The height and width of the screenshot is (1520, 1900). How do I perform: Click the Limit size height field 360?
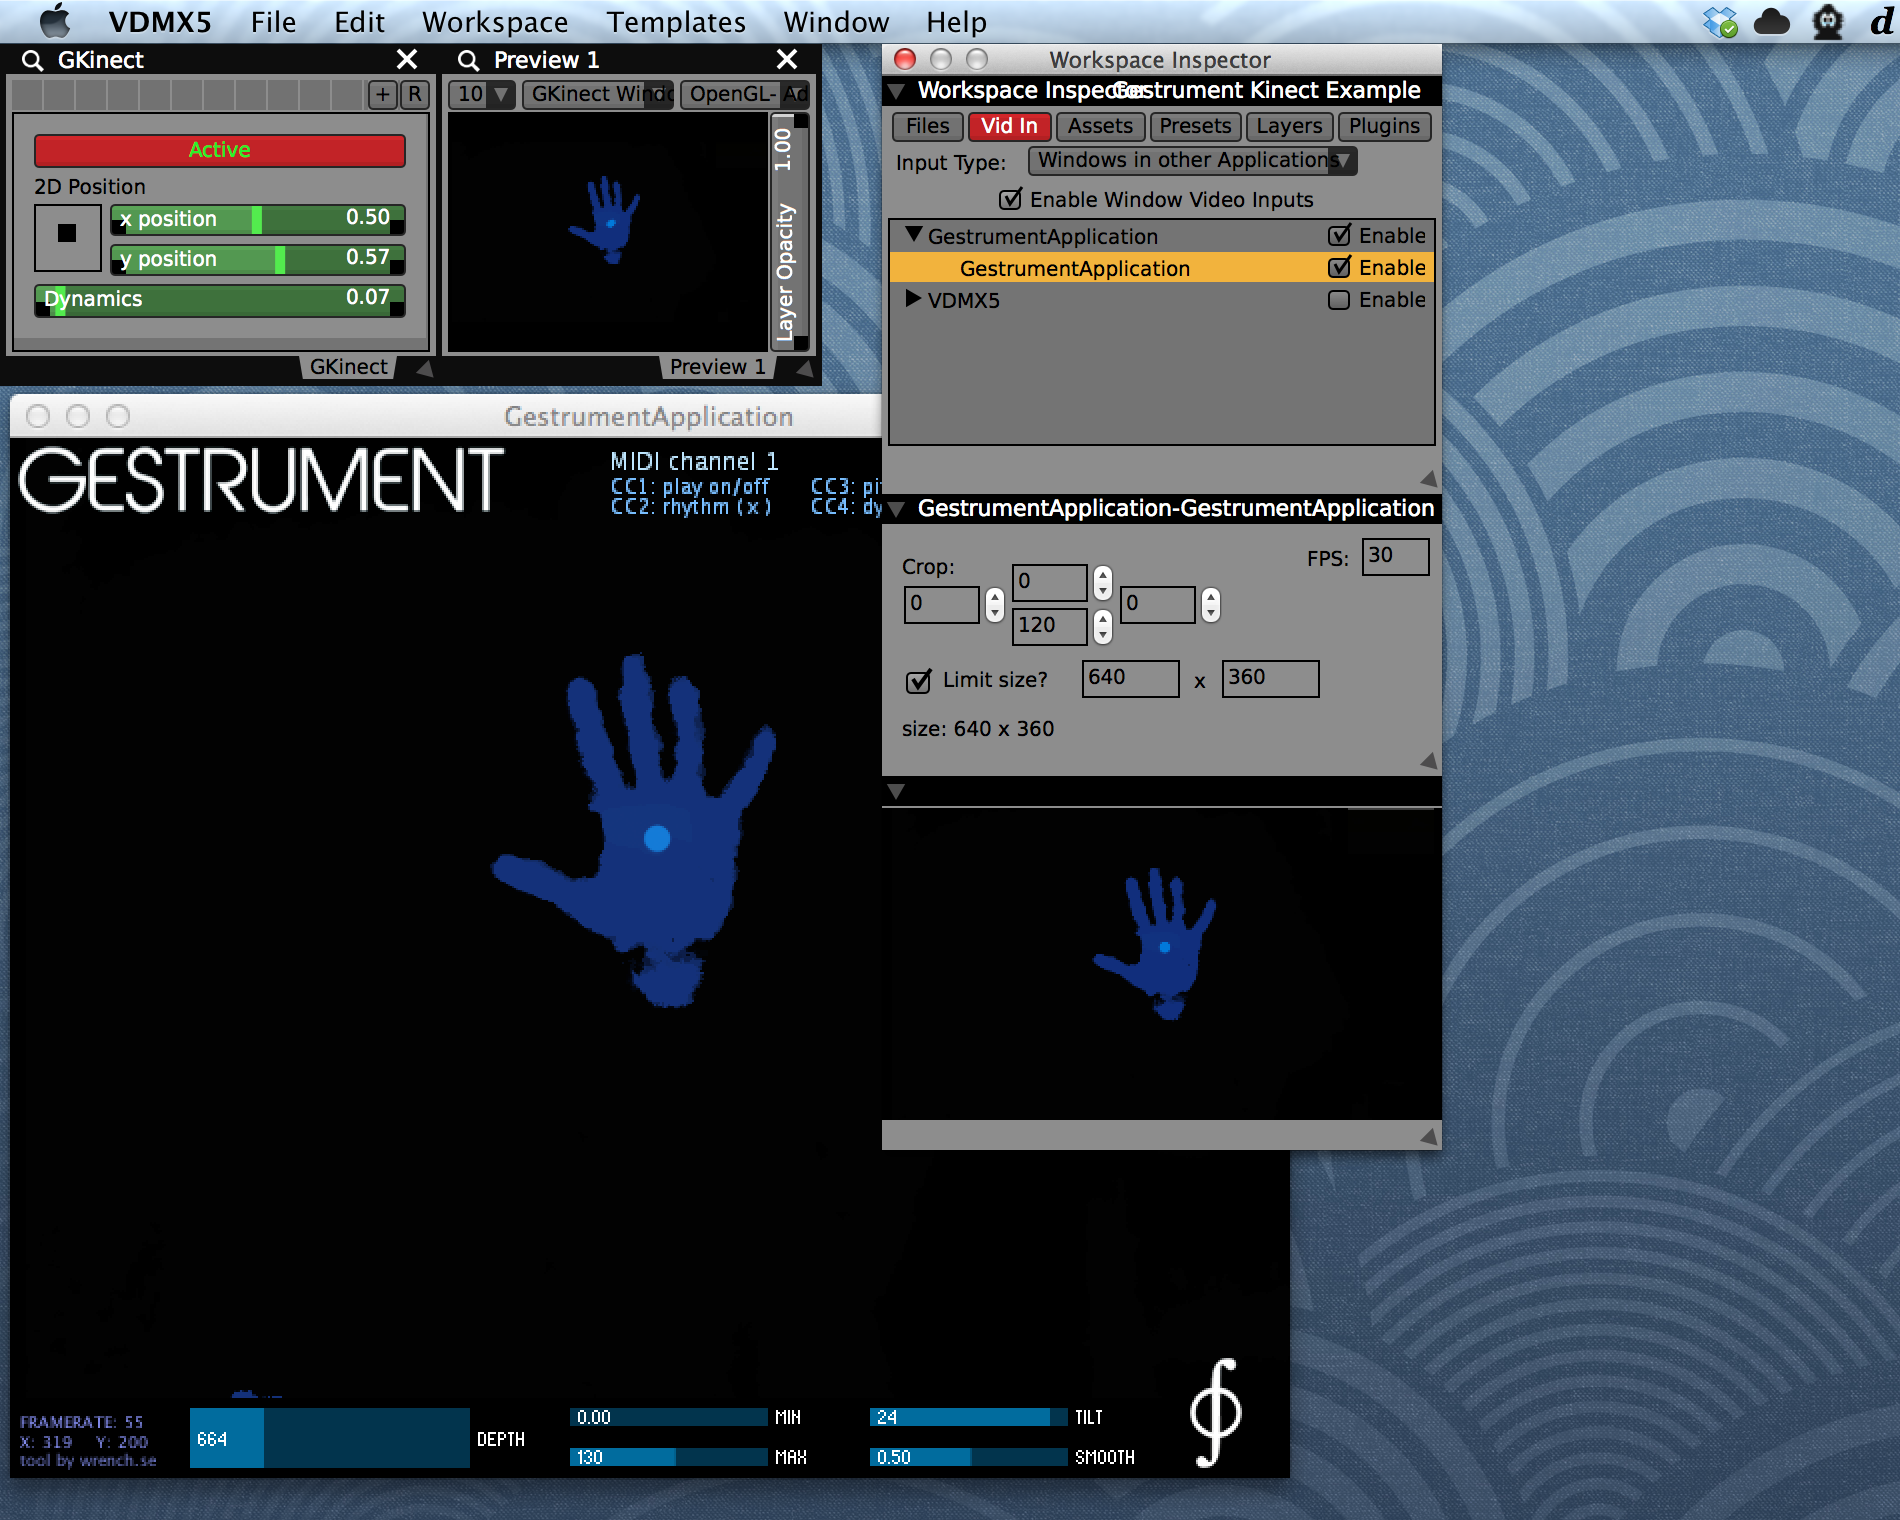1270,678
